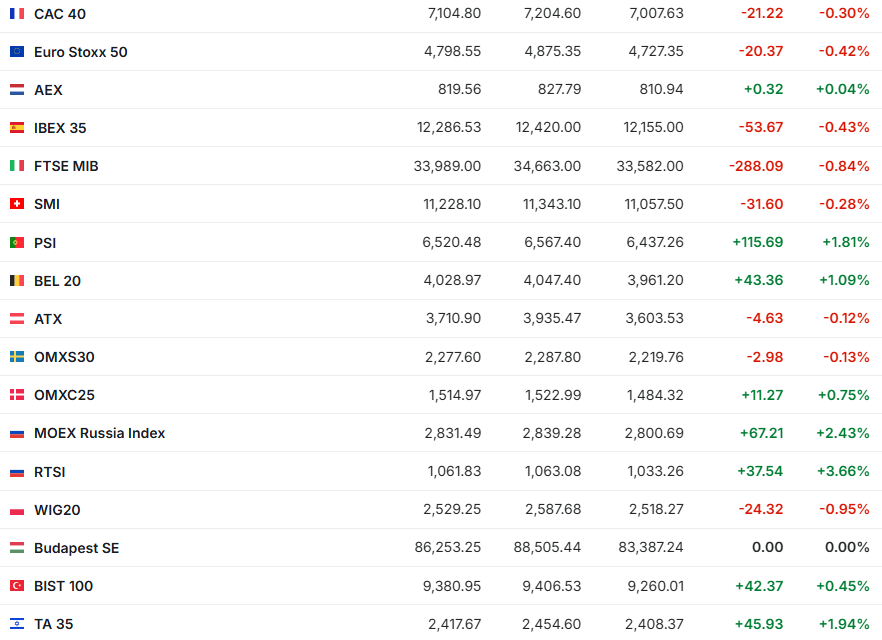882x640 pixels.
Task: Click the Turkey flag icon beside BIST 100
Action: [17, 586]
